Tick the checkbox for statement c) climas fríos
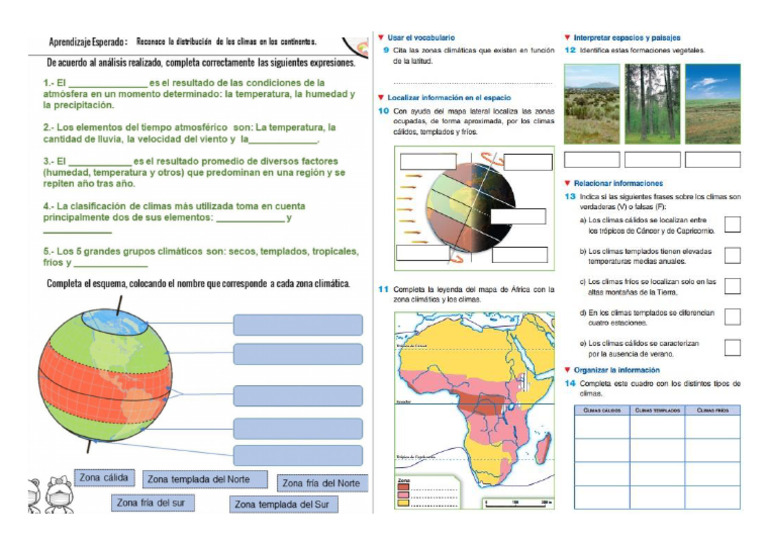 pyautogui.click(x=732, y=286)
